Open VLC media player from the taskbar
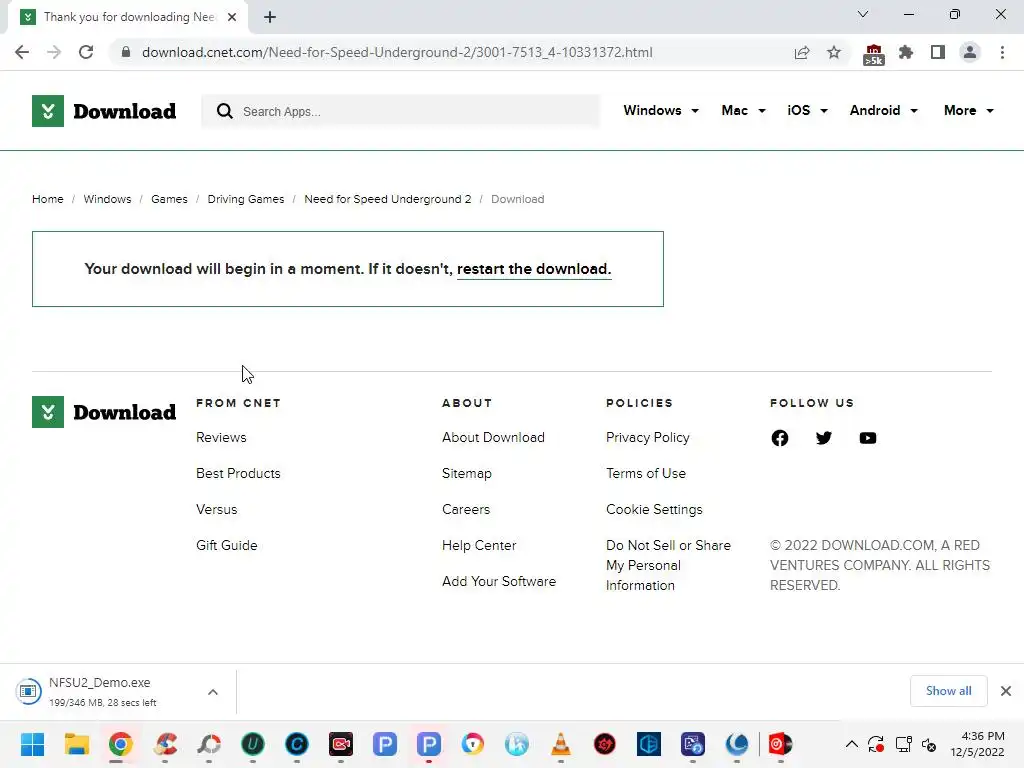The width and height of the screenshot is (1024, 768). pos(560,744)
